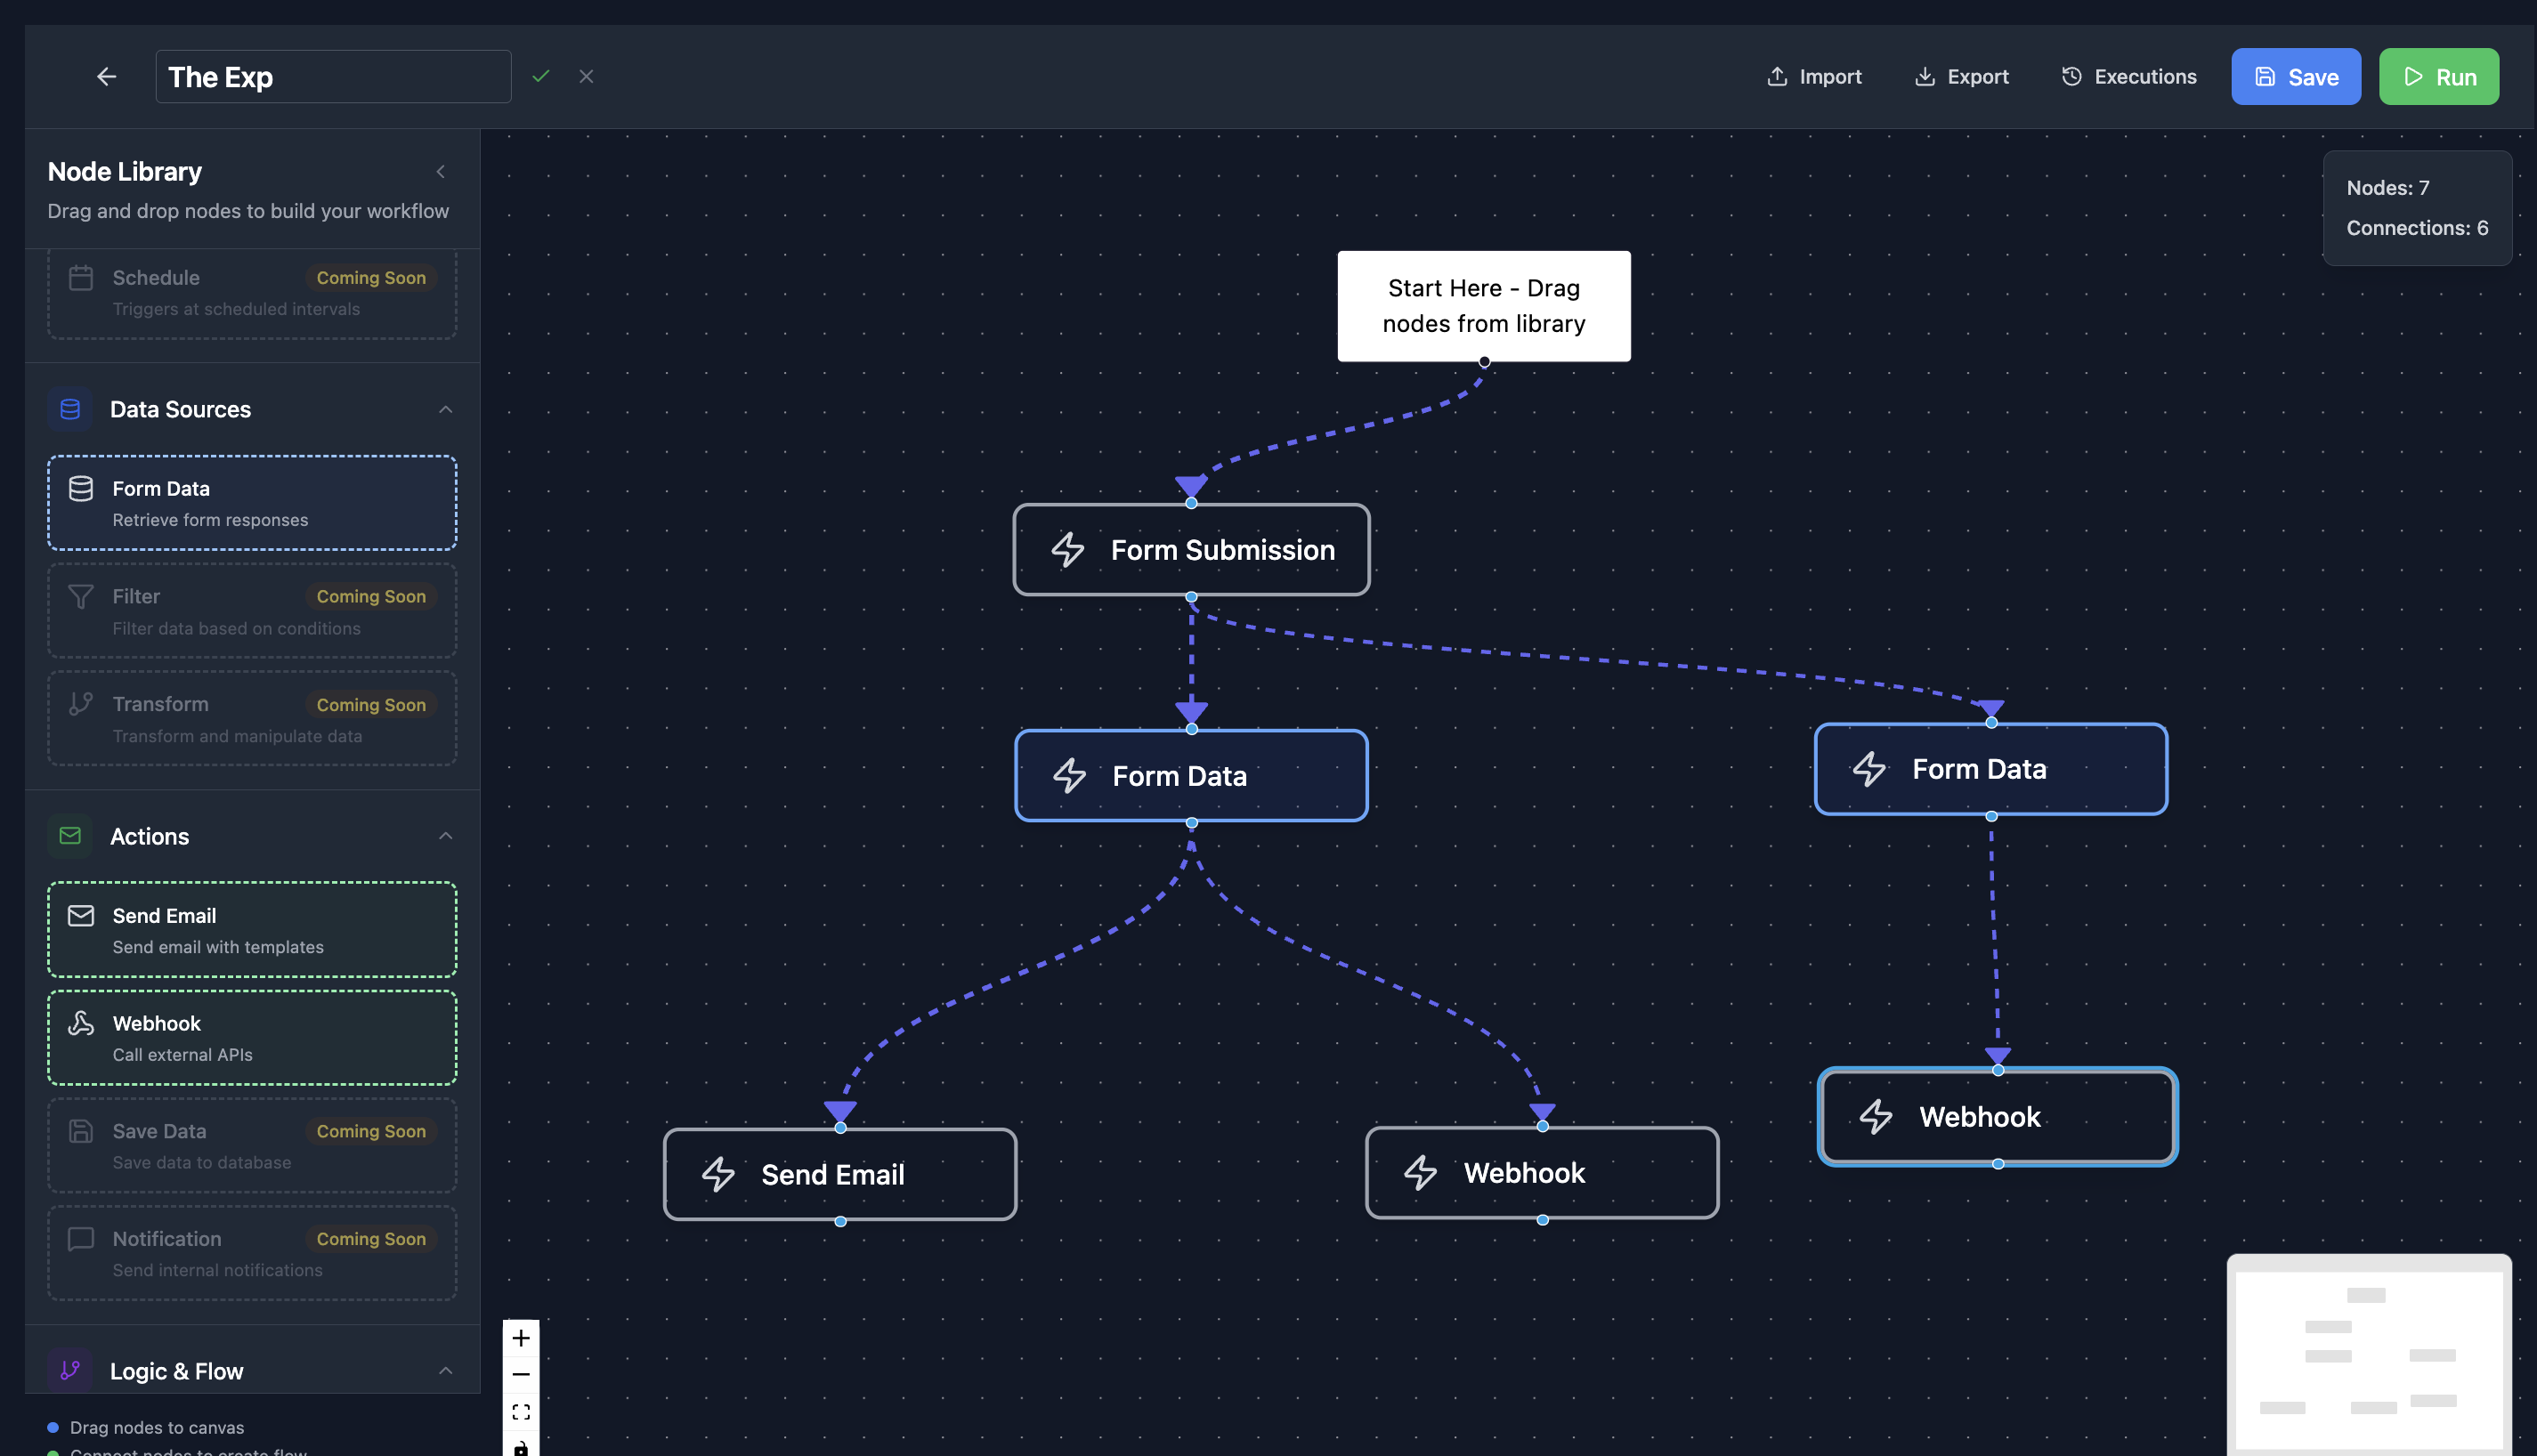Cancel name edit with X icon
The height and width of the screenshot is (1456, 2537).
[586, 76]
